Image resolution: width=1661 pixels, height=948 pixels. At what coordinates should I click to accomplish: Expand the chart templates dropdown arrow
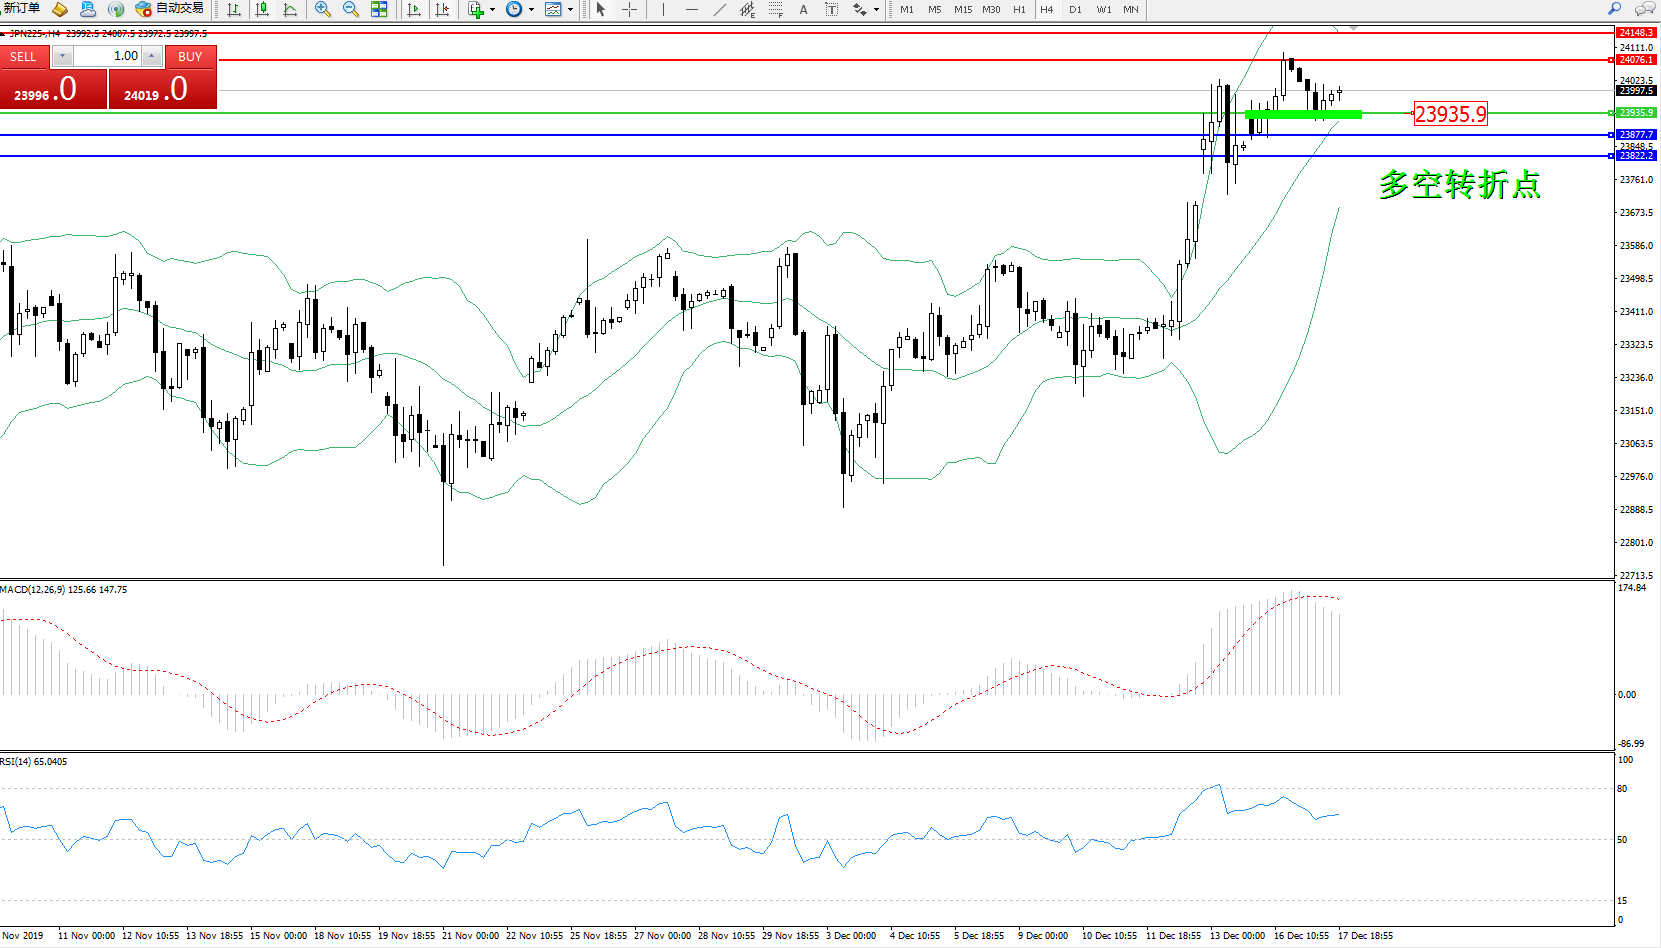click(x=571, y=10)
